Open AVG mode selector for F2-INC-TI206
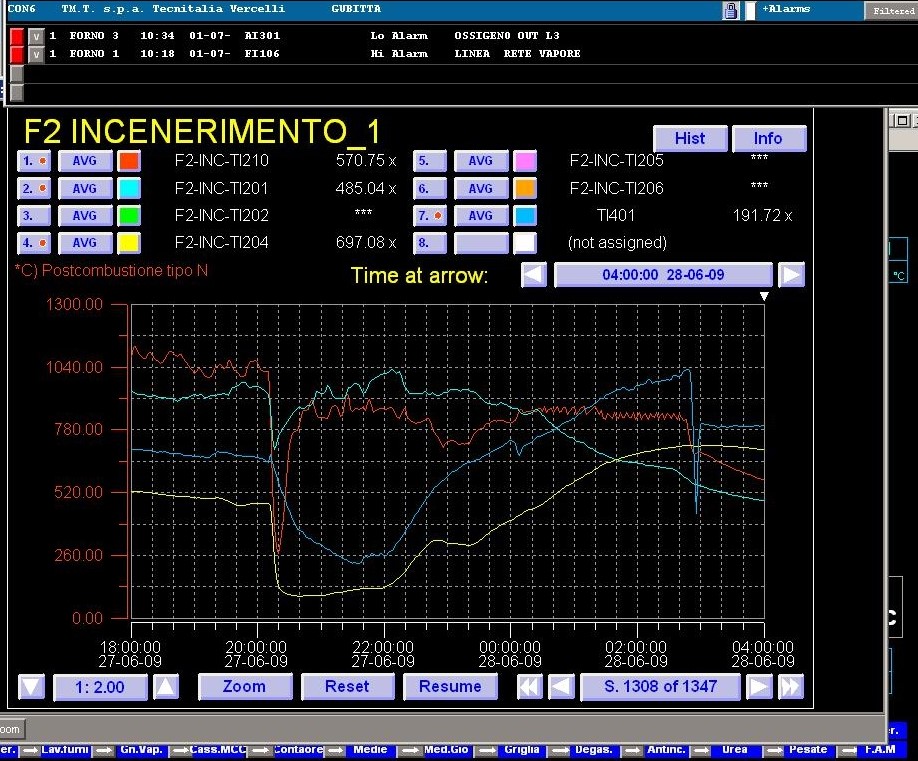918x761 pixels. (481, 188)
